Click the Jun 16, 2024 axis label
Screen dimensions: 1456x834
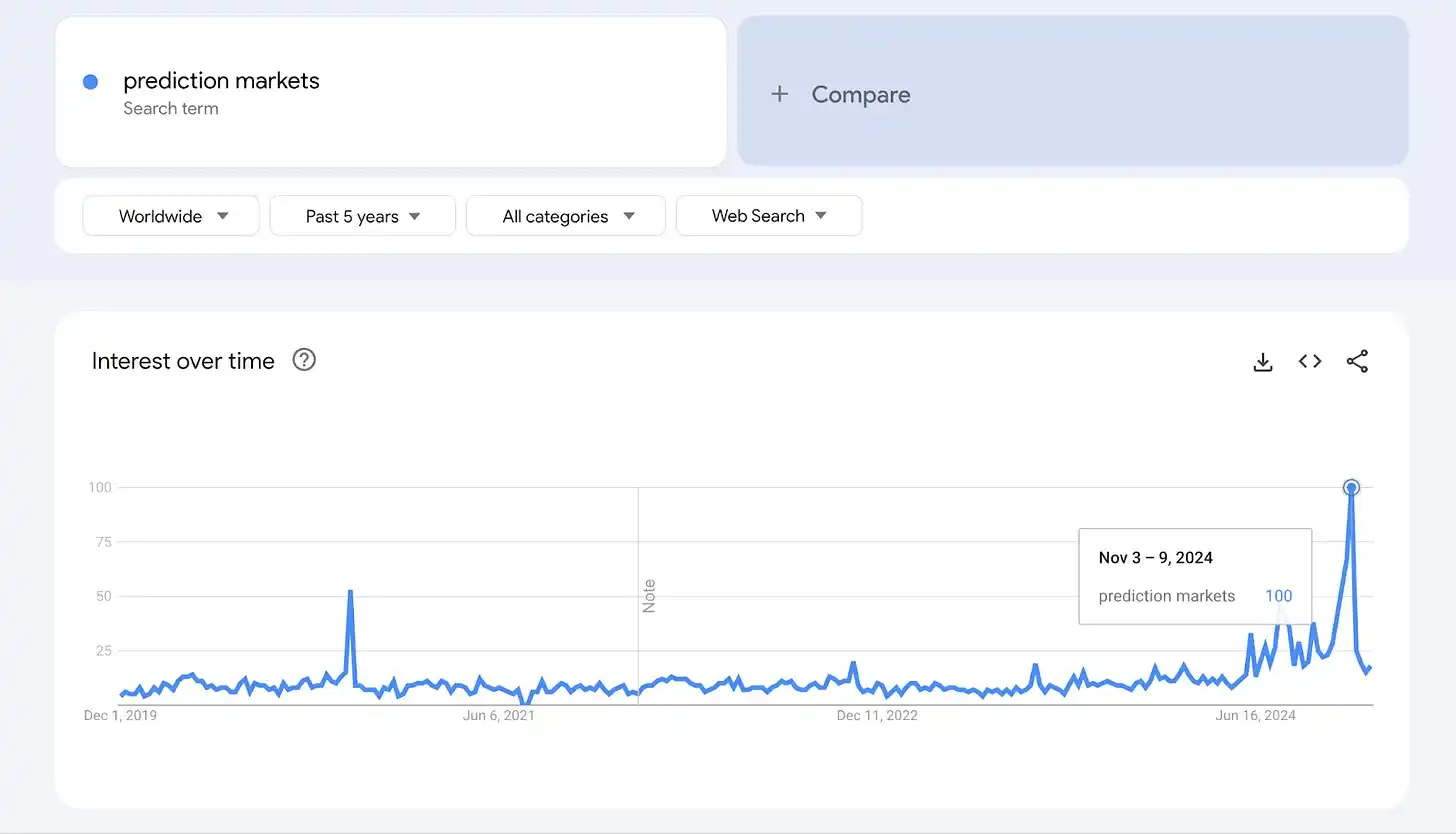click(1255, 715)
